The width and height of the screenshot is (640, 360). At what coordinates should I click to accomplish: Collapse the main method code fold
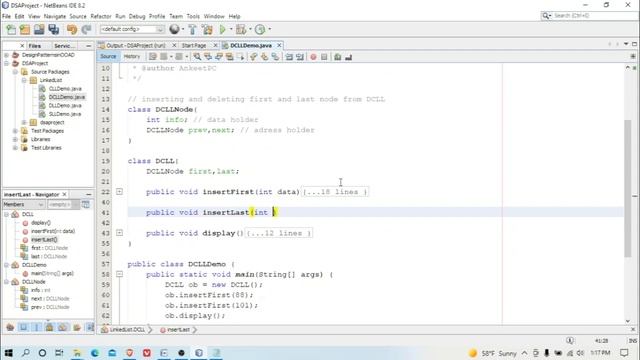pos(119,274)
